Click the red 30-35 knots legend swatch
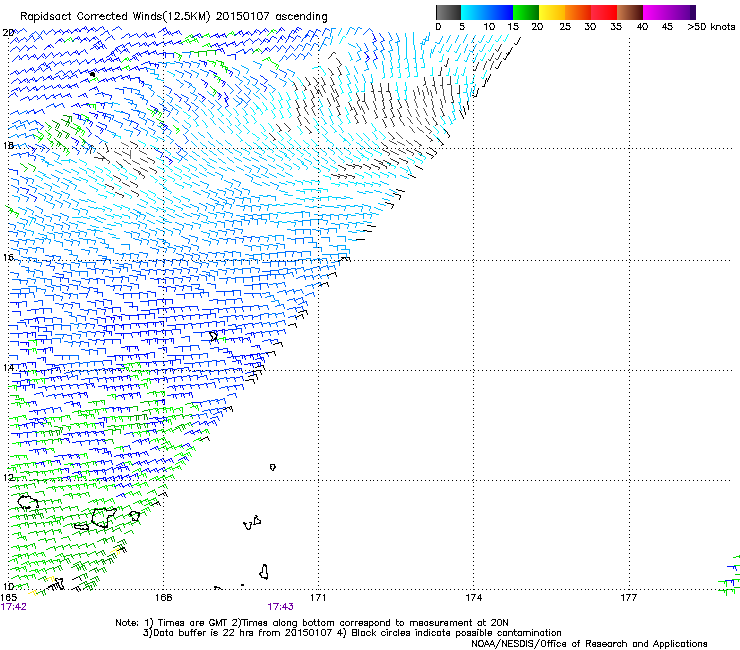Image resolution: width=740 pixels, height=650 pixels. point(604,12)
